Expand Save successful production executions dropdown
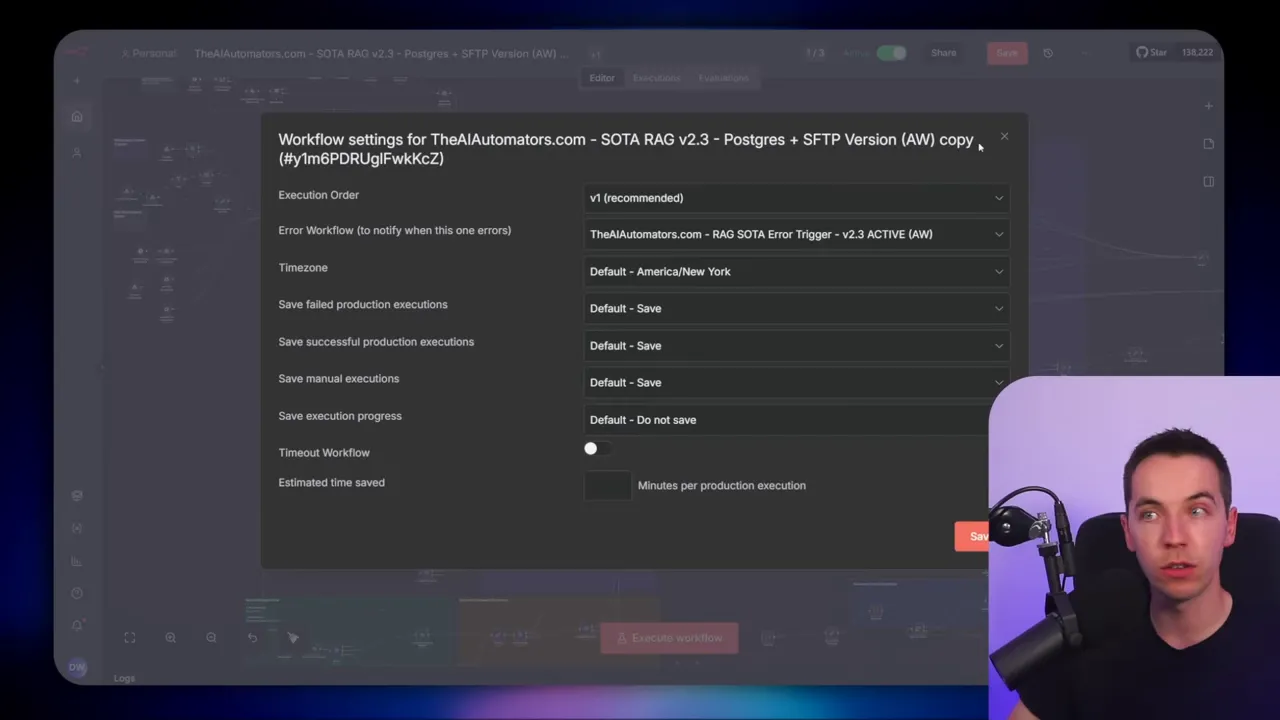This screenshot has width=1280, height=720. tap(796, 345)
